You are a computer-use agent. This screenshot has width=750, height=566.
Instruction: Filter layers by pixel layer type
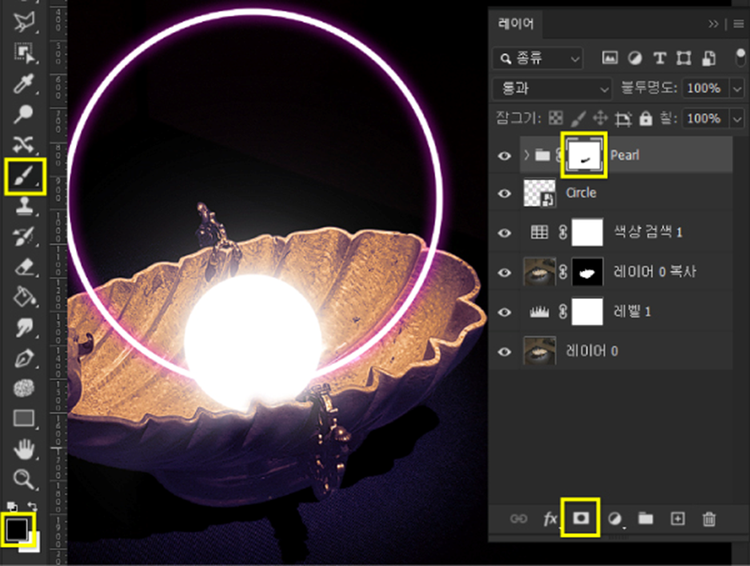609,58
